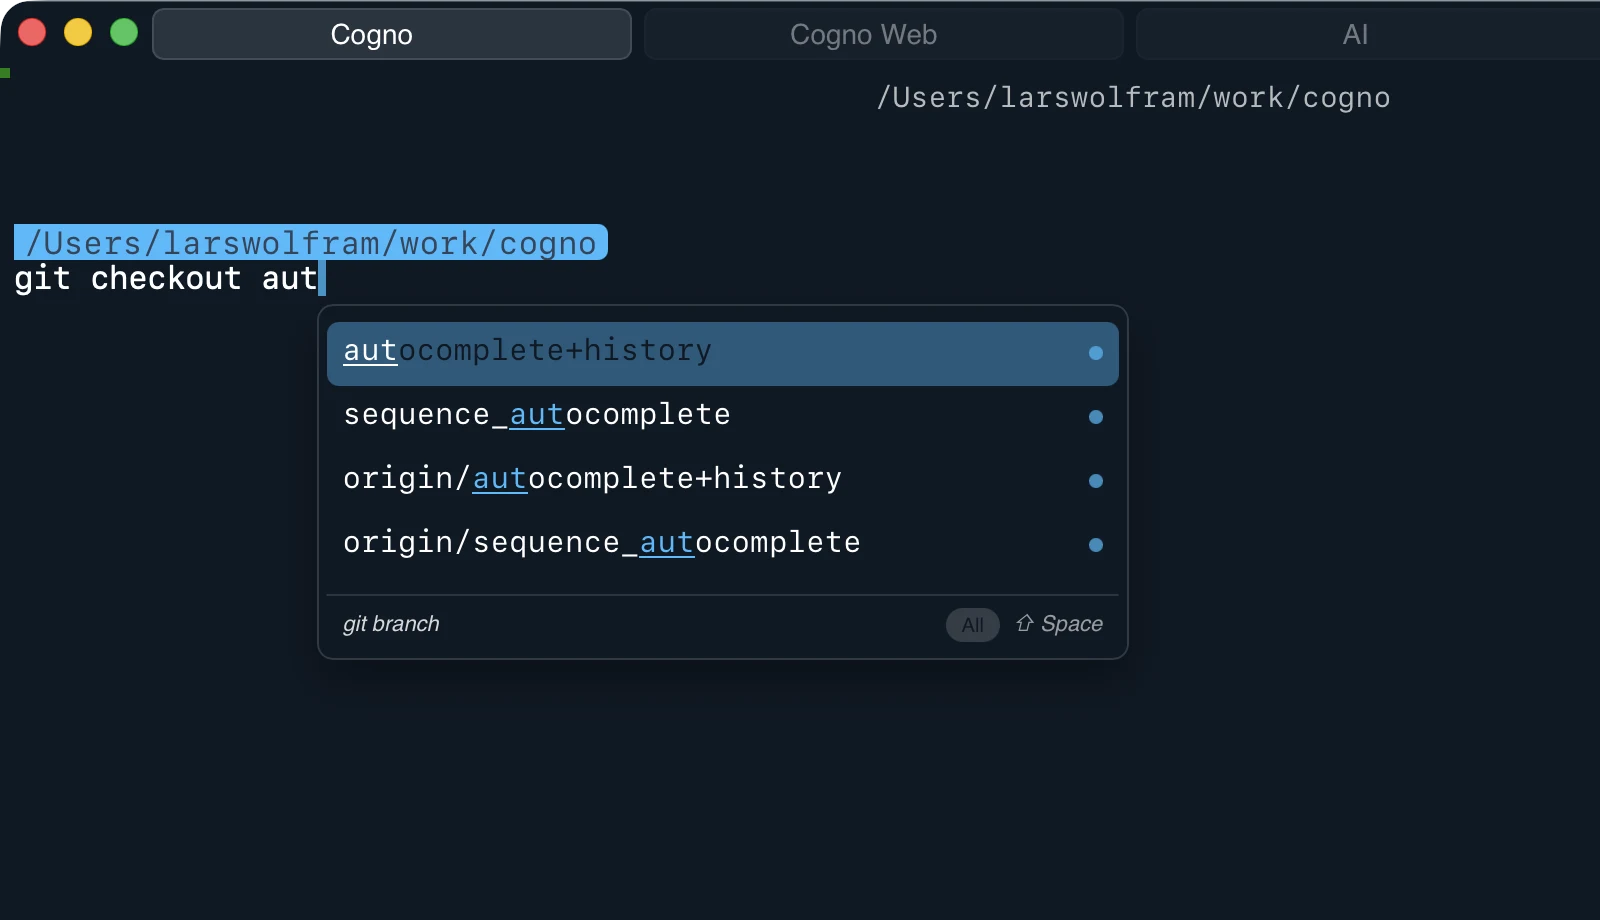Toggle the All filter pill in the suggestion footer

tap(972, 624)
